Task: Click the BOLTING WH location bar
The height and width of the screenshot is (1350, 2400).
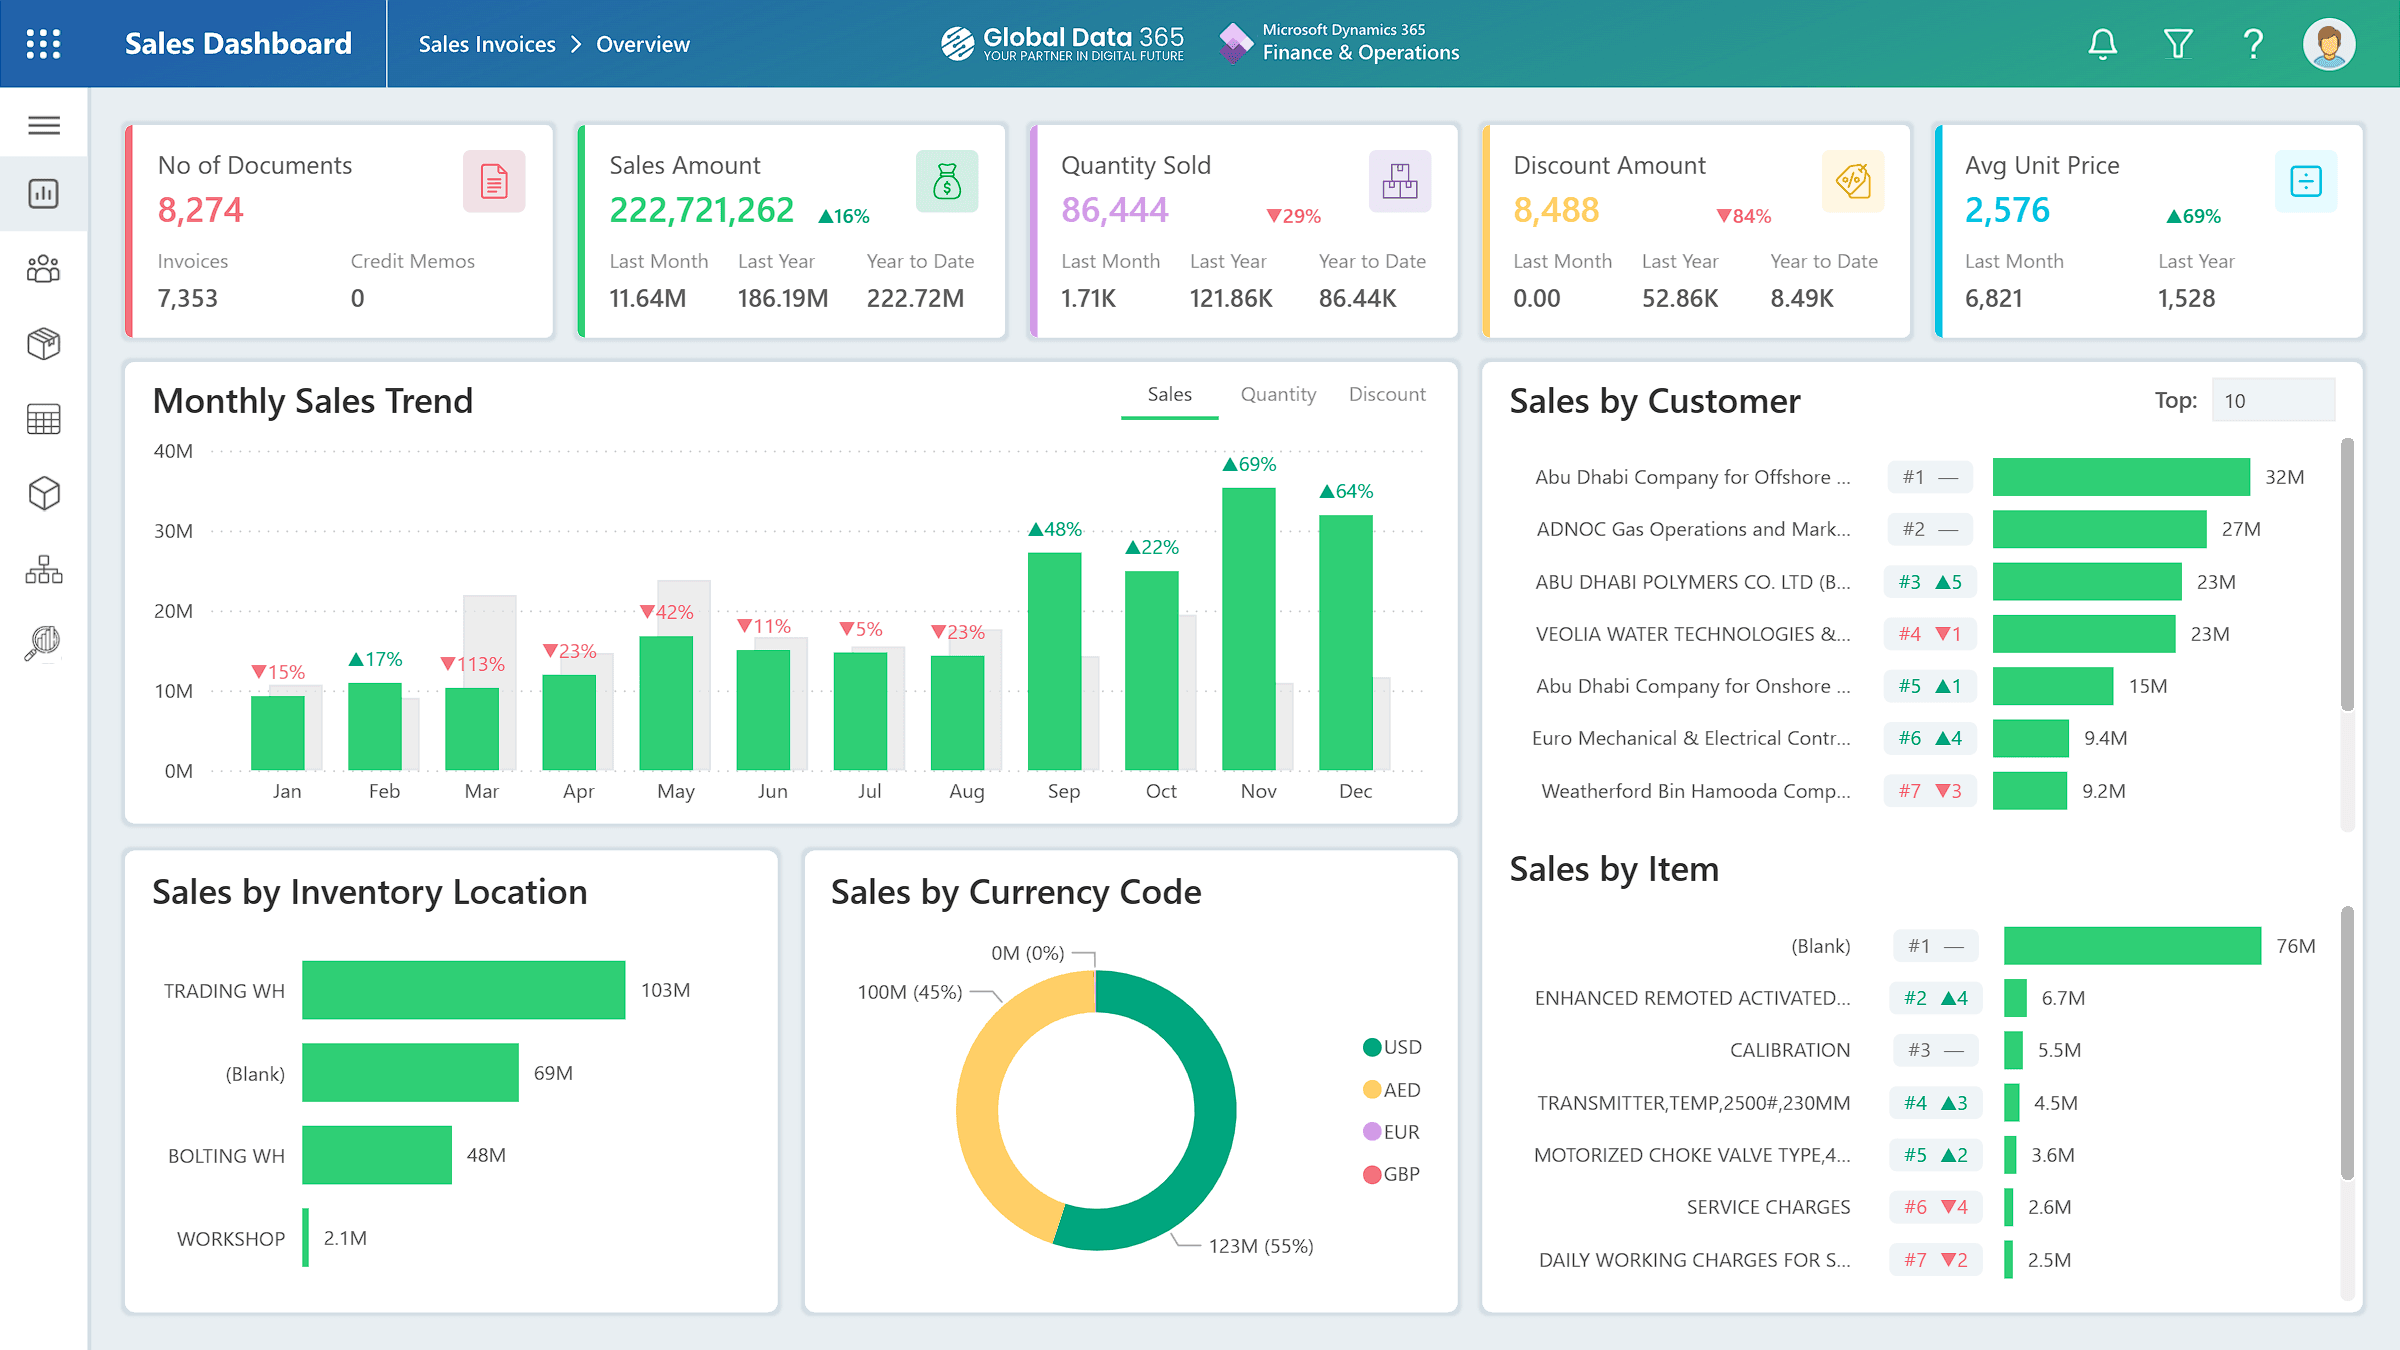Action: click(x=377, y=1155)
